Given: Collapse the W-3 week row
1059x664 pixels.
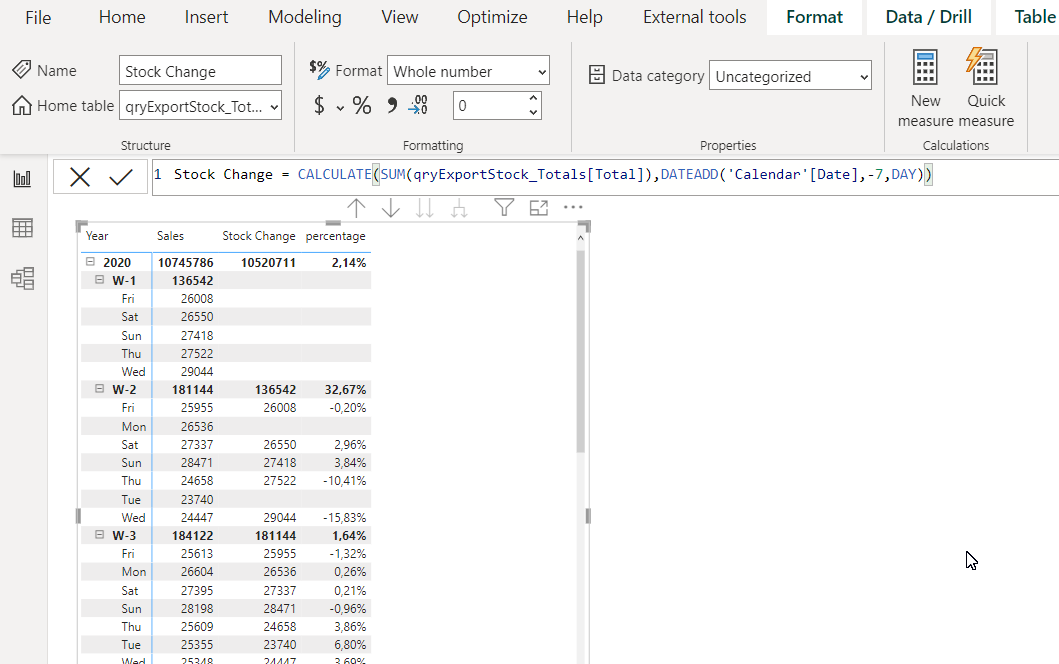Looking at the screenshot, I should pyautogui.click(x=99, y=534).
